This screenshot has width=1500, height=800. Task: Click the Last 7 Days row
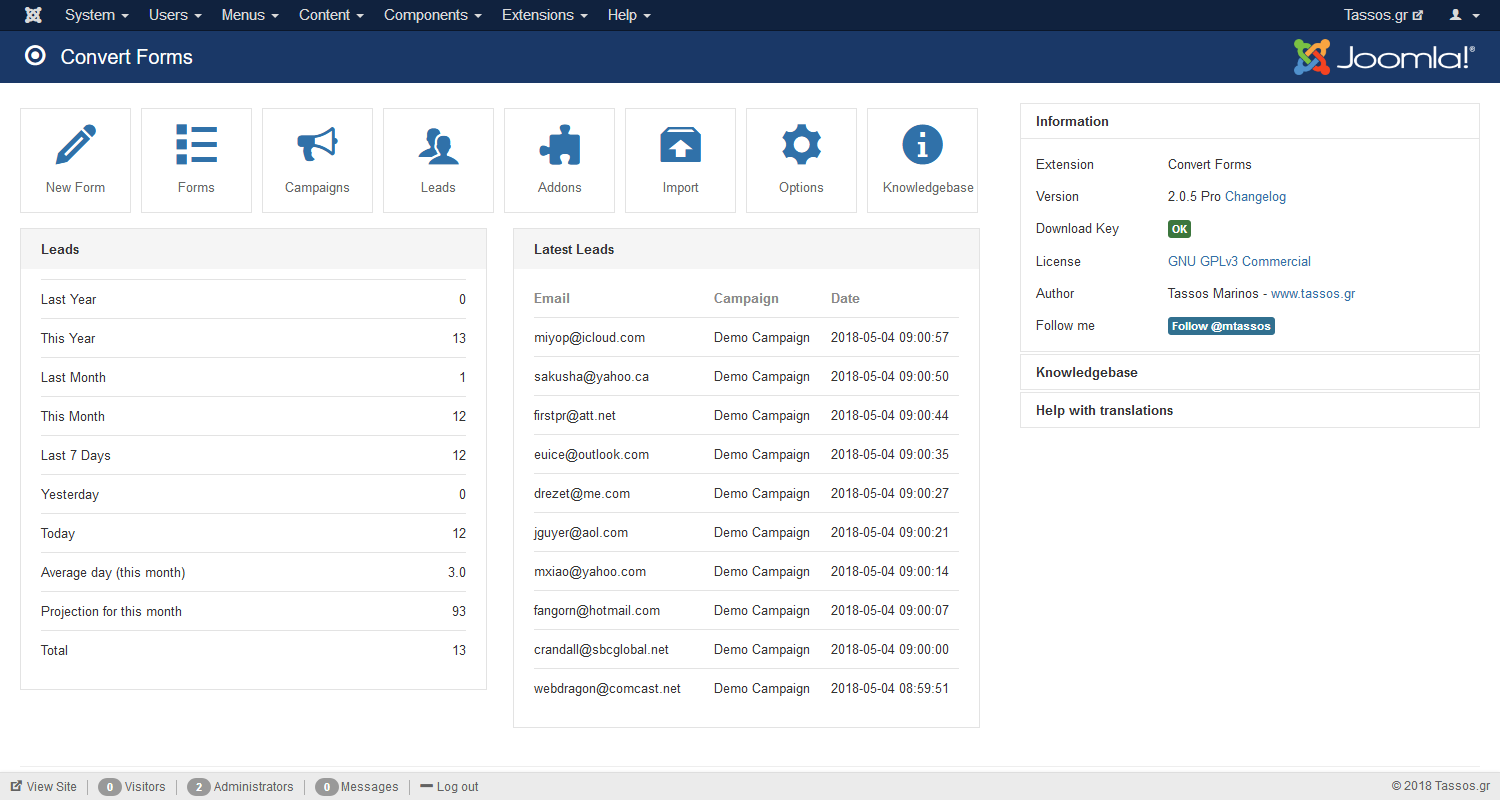253,455
